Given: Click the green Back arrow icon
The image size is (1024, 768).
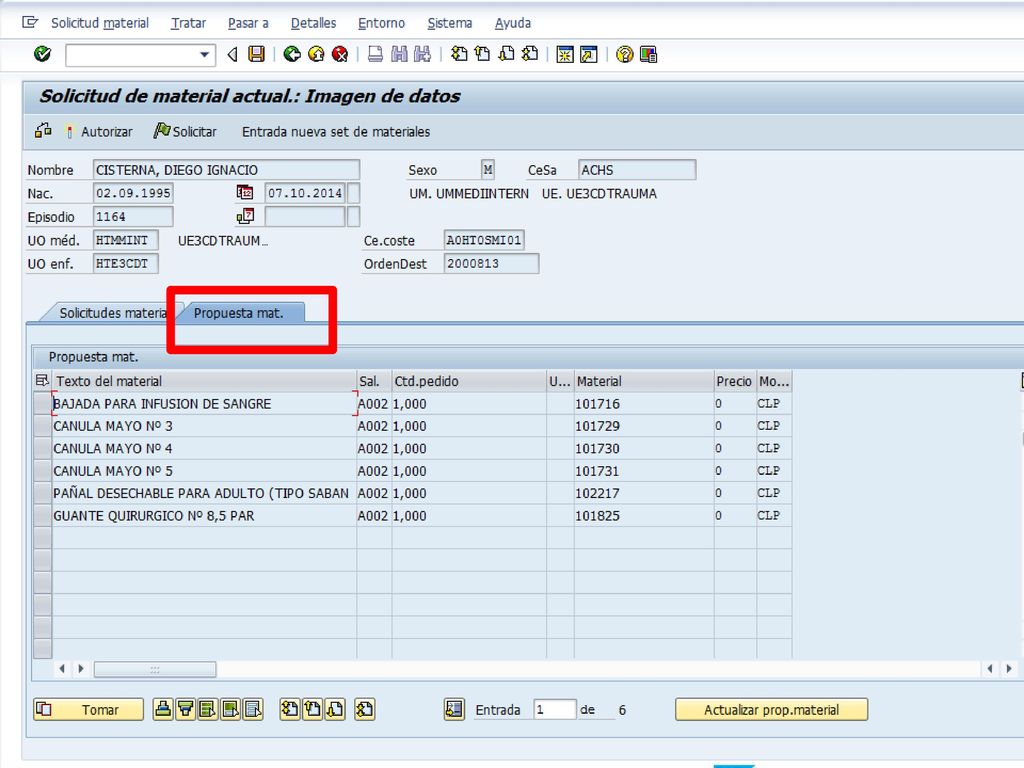Looking at the screenshot, I should tap(292, 54).
